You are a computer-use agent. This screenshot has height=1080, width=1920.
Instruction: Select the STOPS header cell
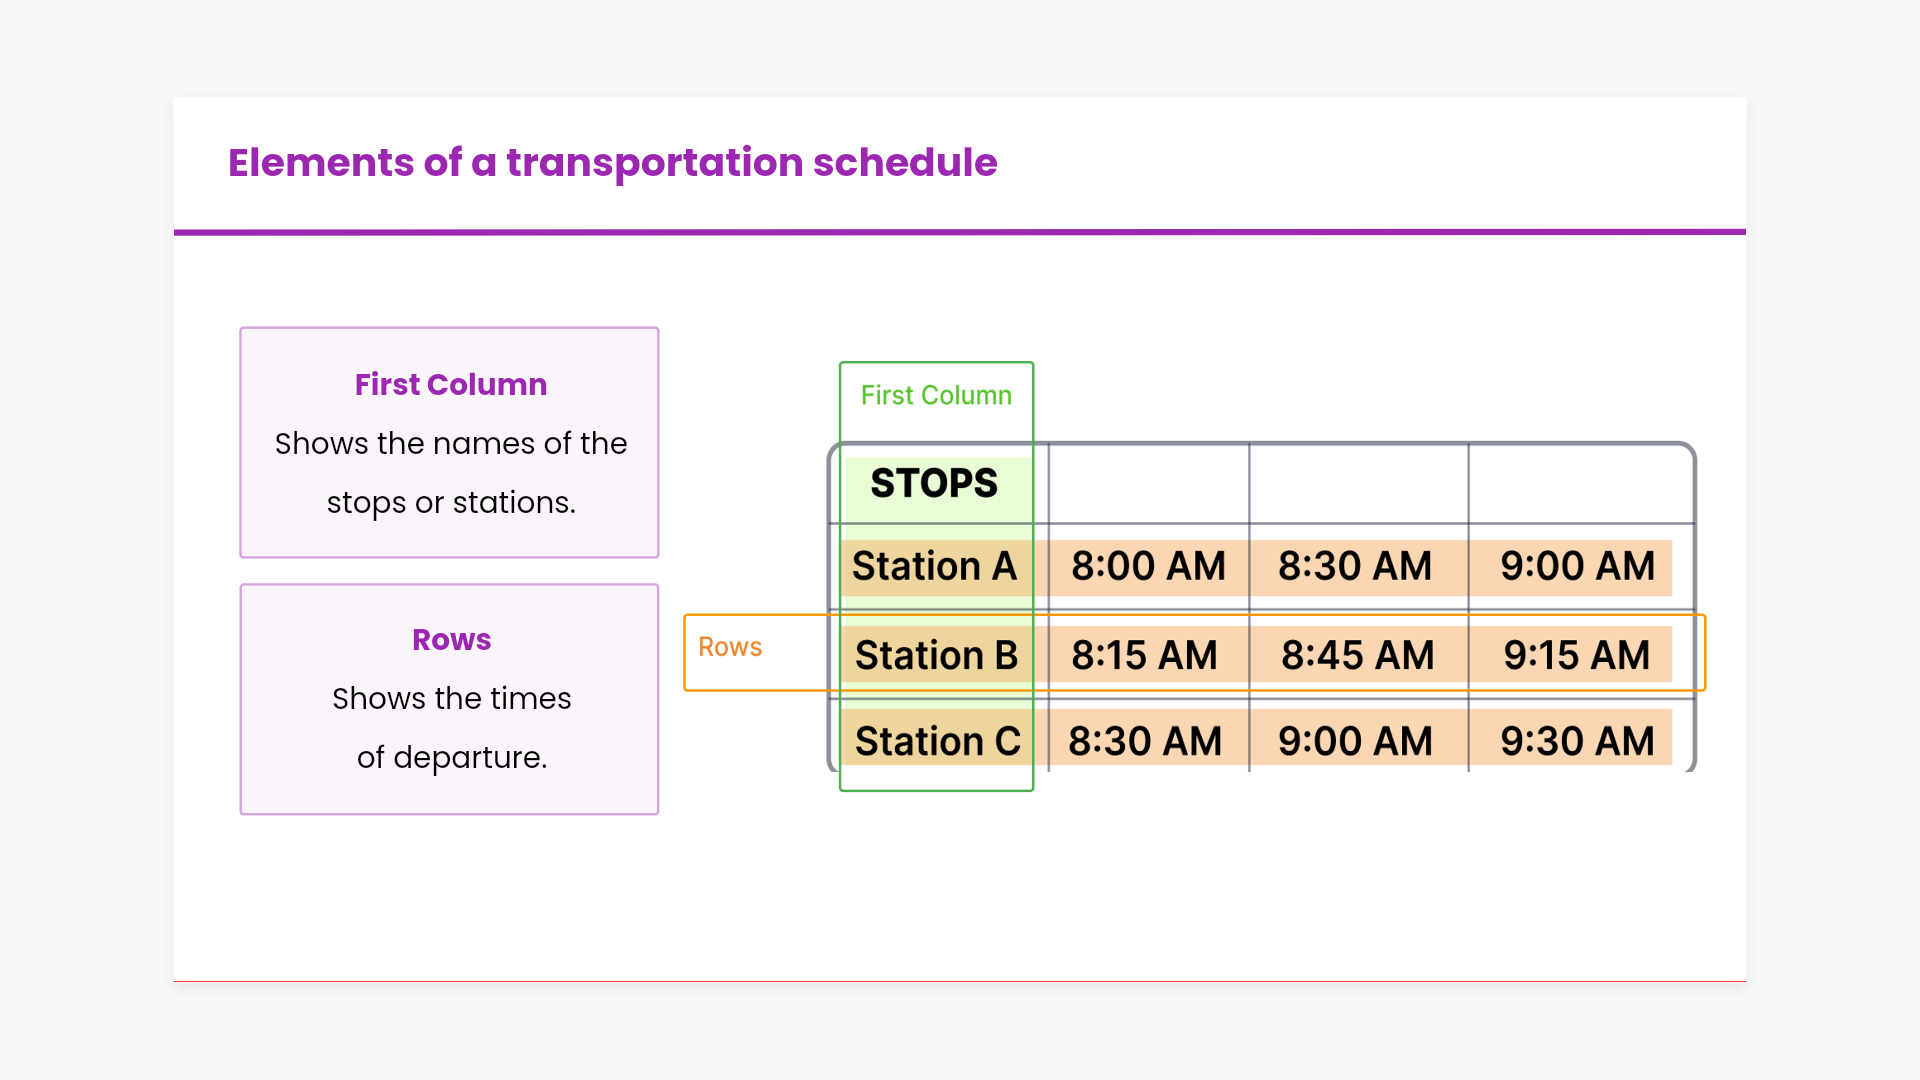point(934,484)
